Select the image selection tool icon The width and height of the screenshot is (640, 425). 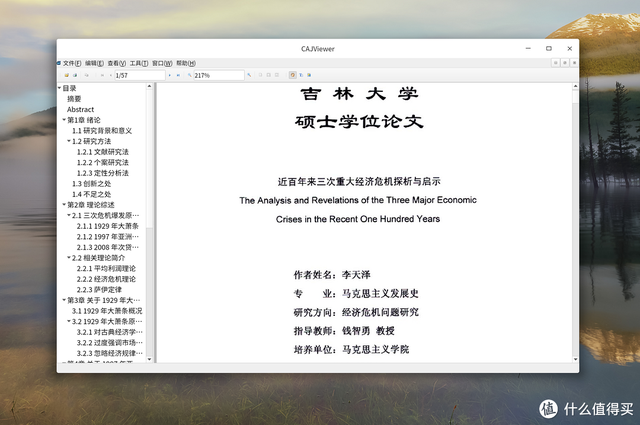[x=309, y=75]
